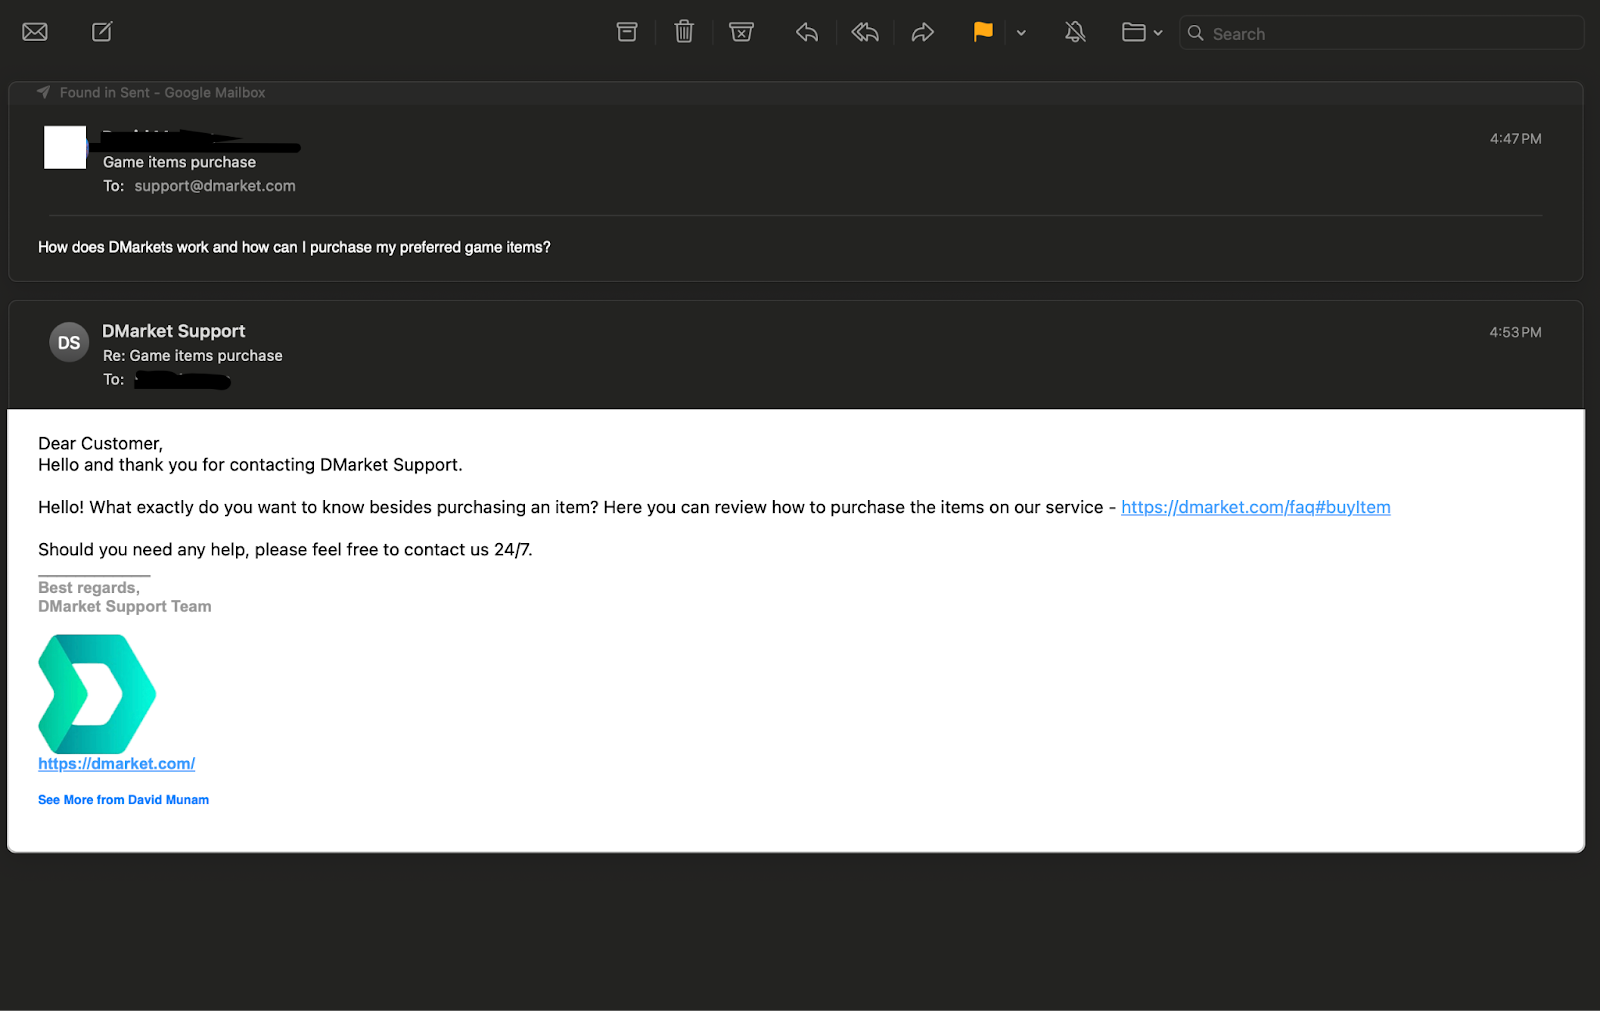Click the Best regards signature text
The image size is (1600, 1011).
point(89,588)
